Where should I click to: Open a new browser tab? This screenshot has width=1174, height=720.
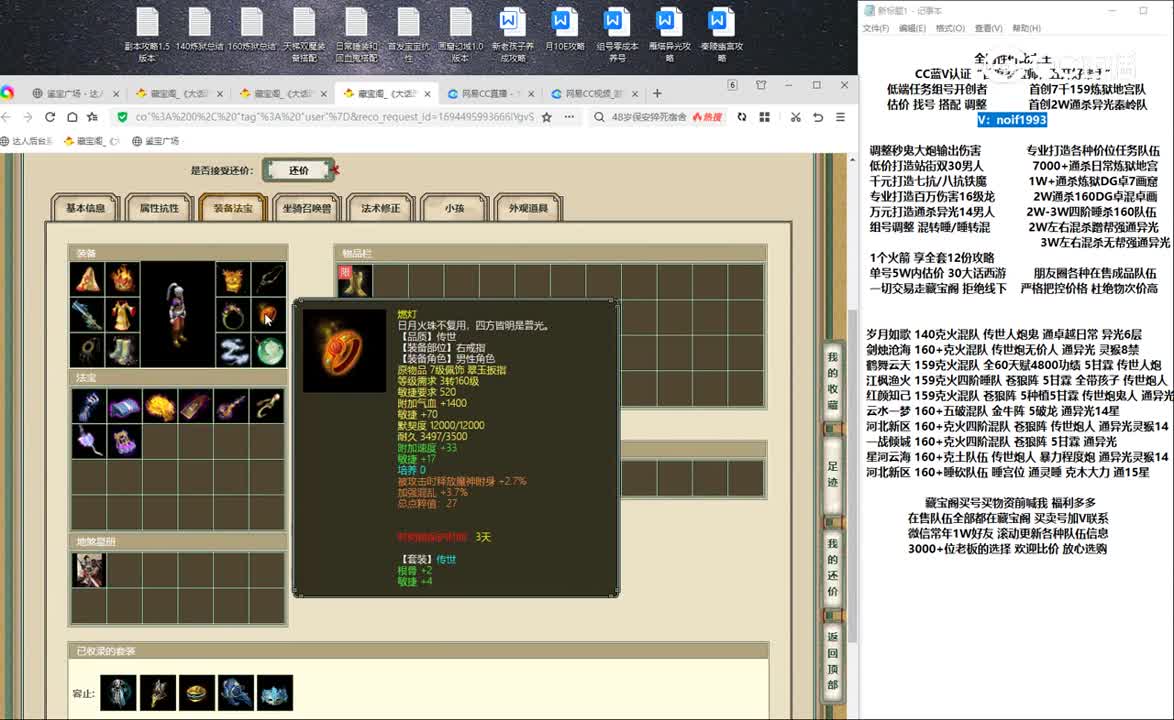pyautogui.click(x=657, y=94)
